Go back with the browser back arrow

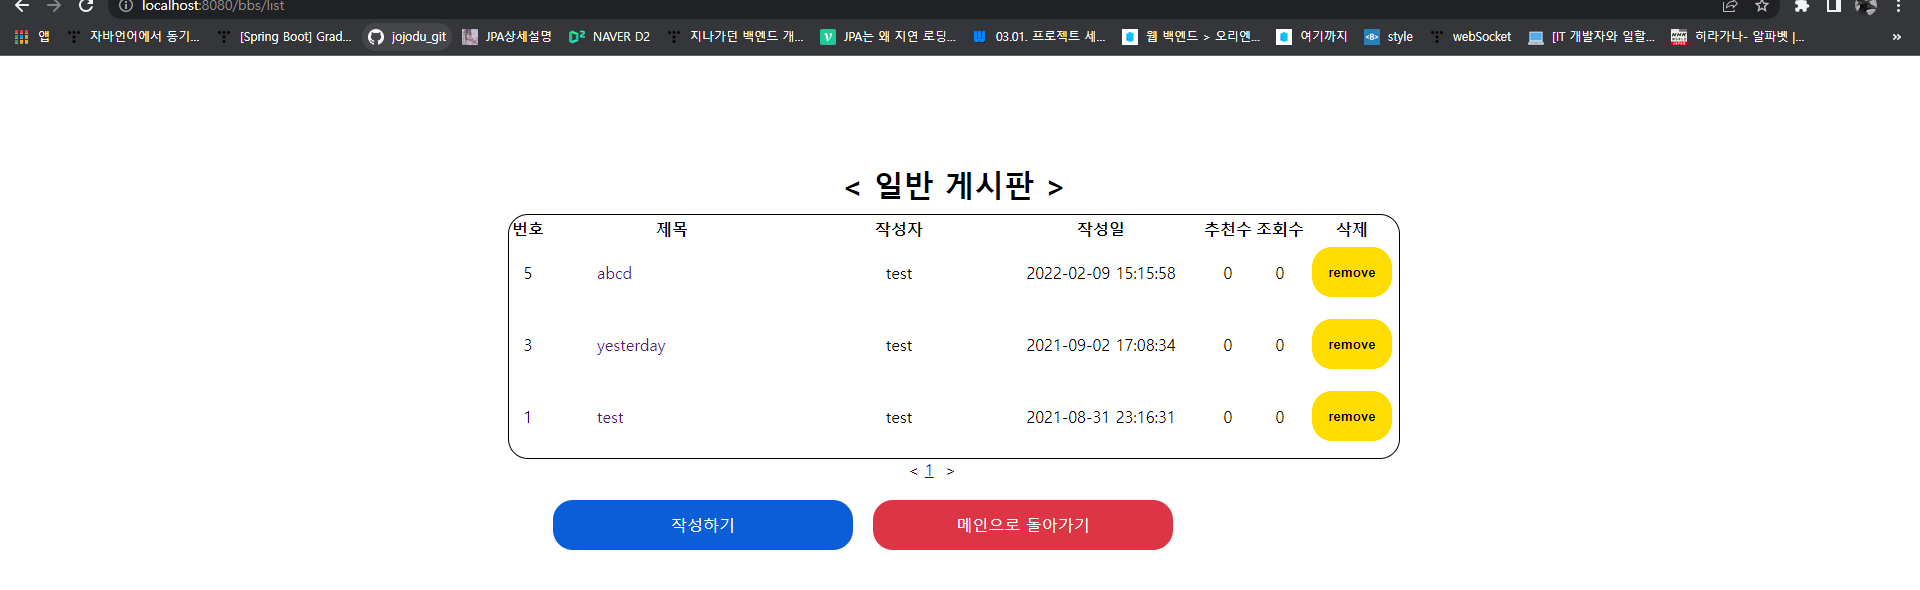pos(21,6)
